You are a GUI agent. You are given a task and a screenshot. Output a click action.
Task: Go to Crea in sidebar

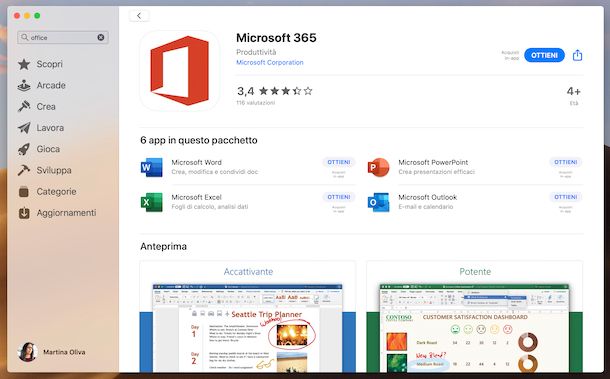pyautogui.click(x=46, y=107)
